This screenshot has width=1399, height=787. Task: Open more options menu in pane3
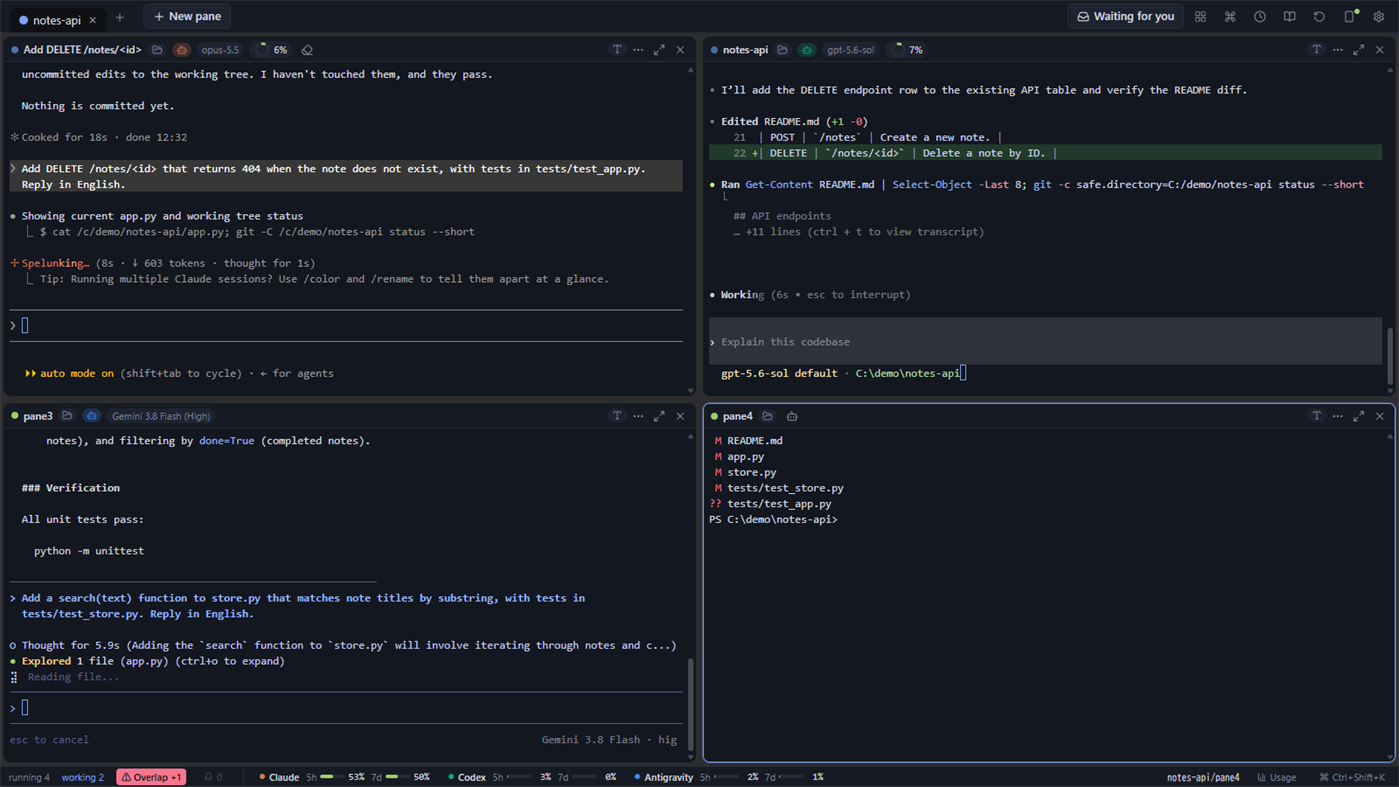pyautogui.click(x=638, y=416)
